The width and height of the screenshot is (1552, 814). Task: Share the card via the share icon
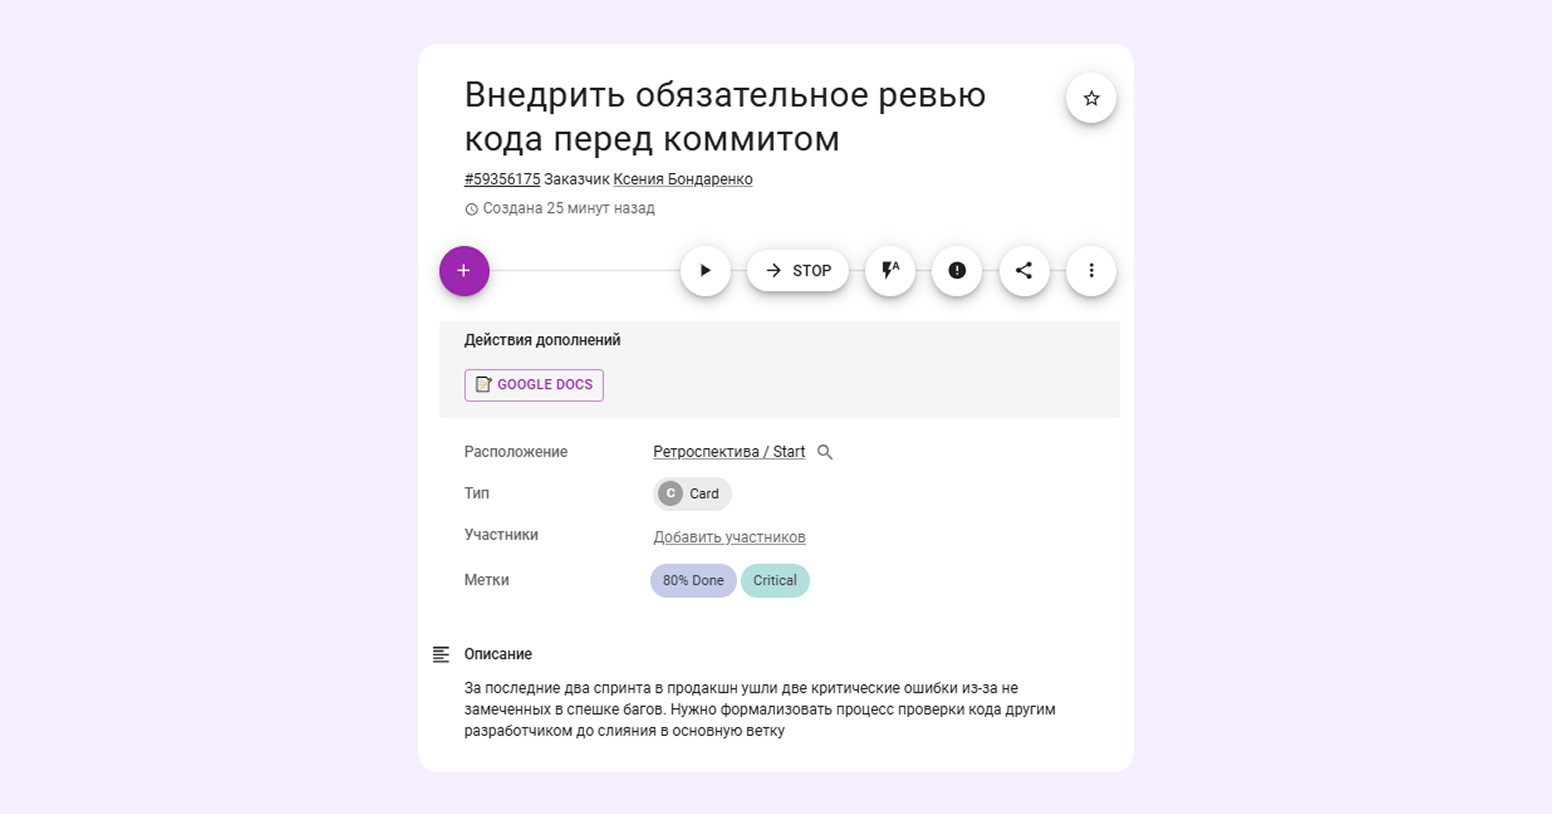1024,271
